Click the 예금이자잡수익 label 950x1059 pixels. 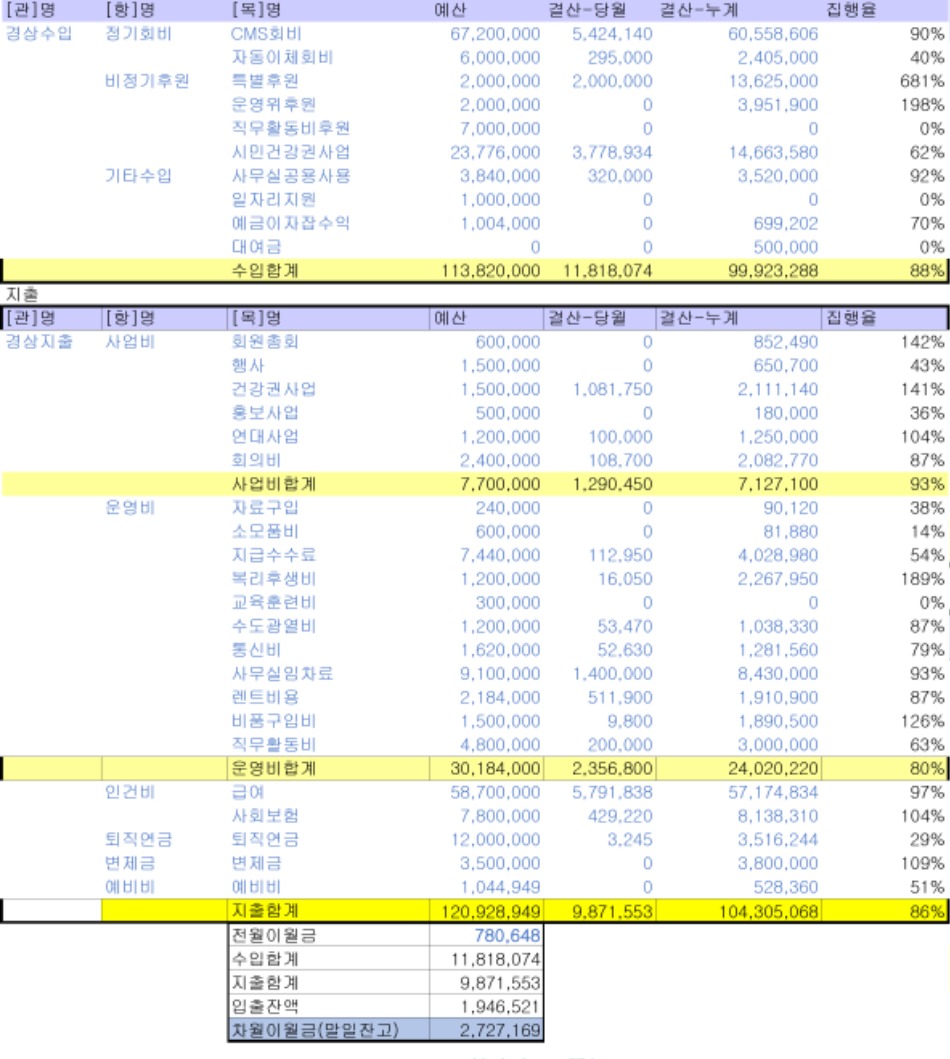290,223
